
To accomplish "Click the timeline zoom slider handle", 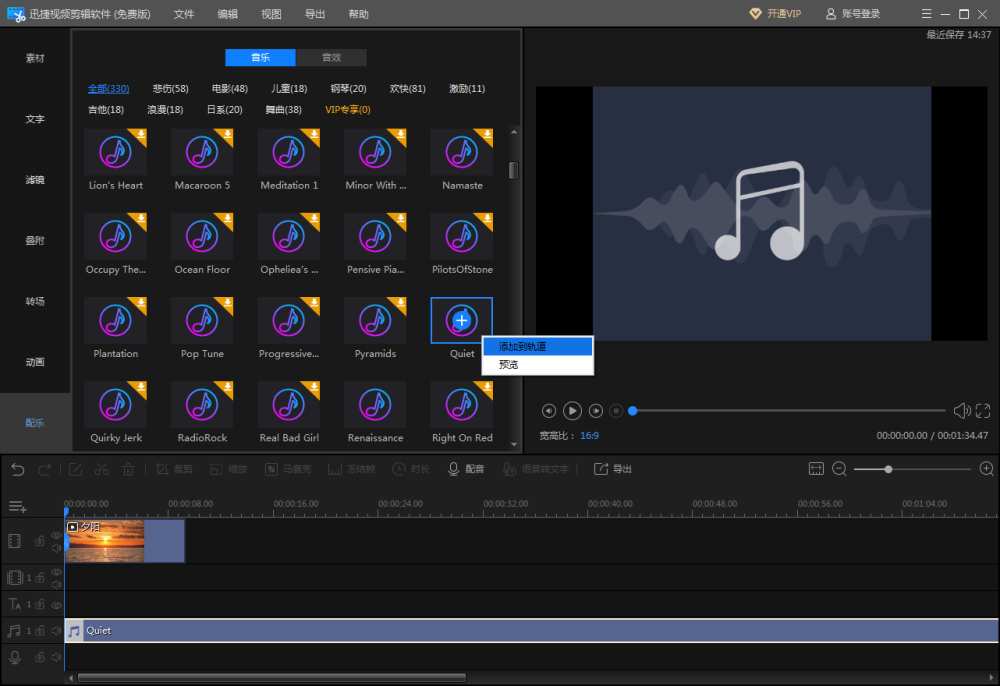I will click(888, 469).
